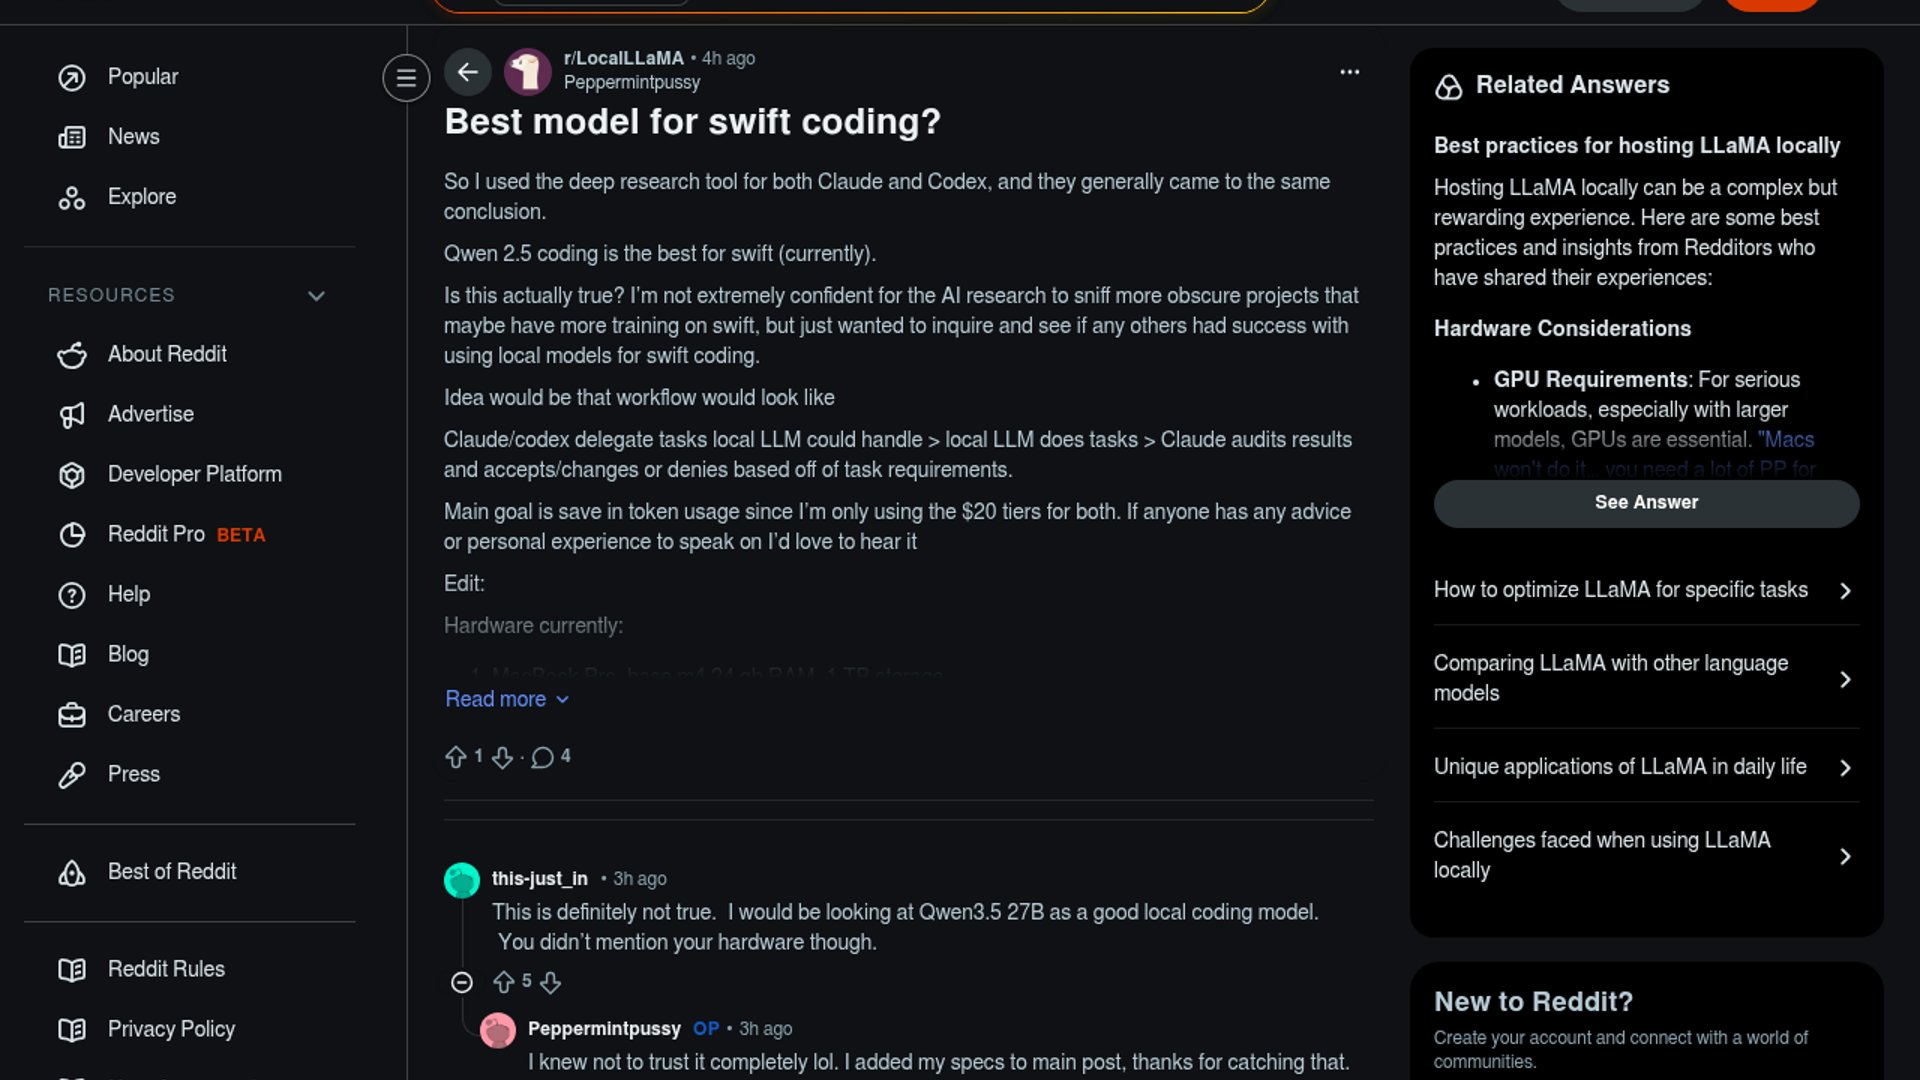The height and width of the screenshot is (1080, 1920).
Task: Click the r/LocalLLaMA community avatar
Action: tap(528, 72)
